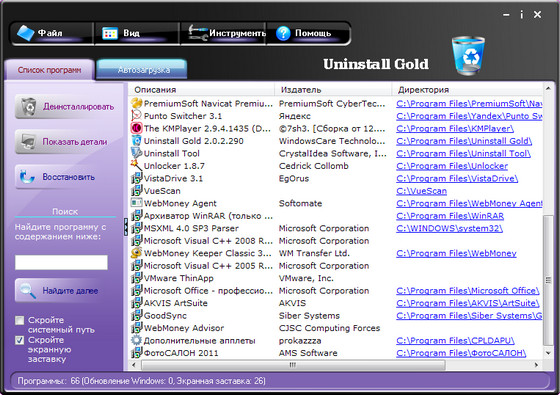Click the Программы: 66 status bar text

click(141, 381)
